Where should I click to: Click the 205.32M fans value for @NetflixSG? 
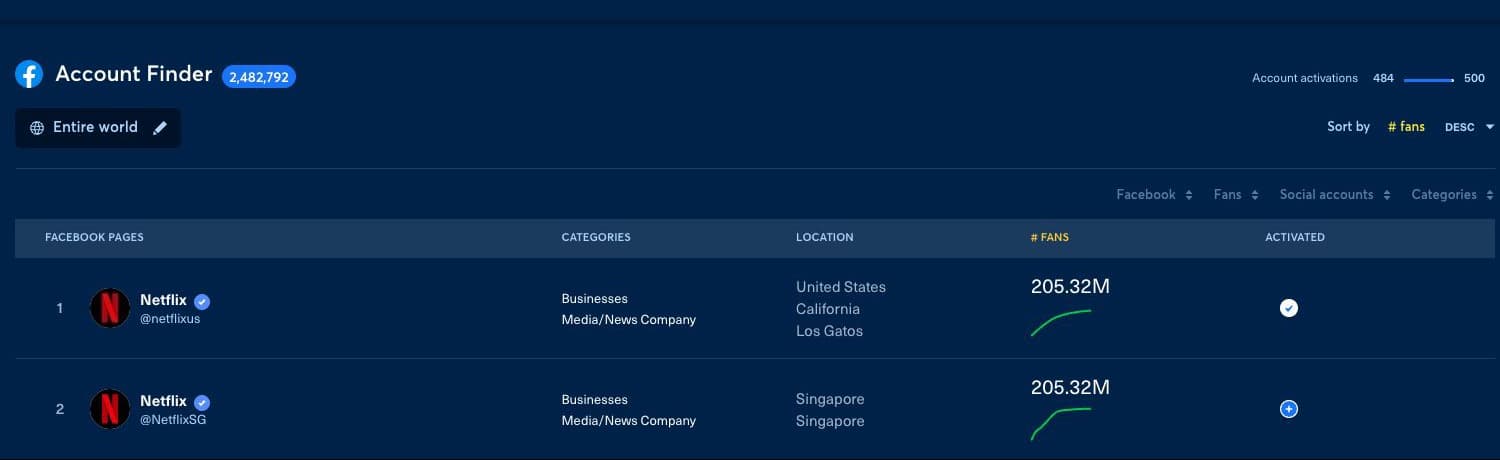(x=1070, y=388)
